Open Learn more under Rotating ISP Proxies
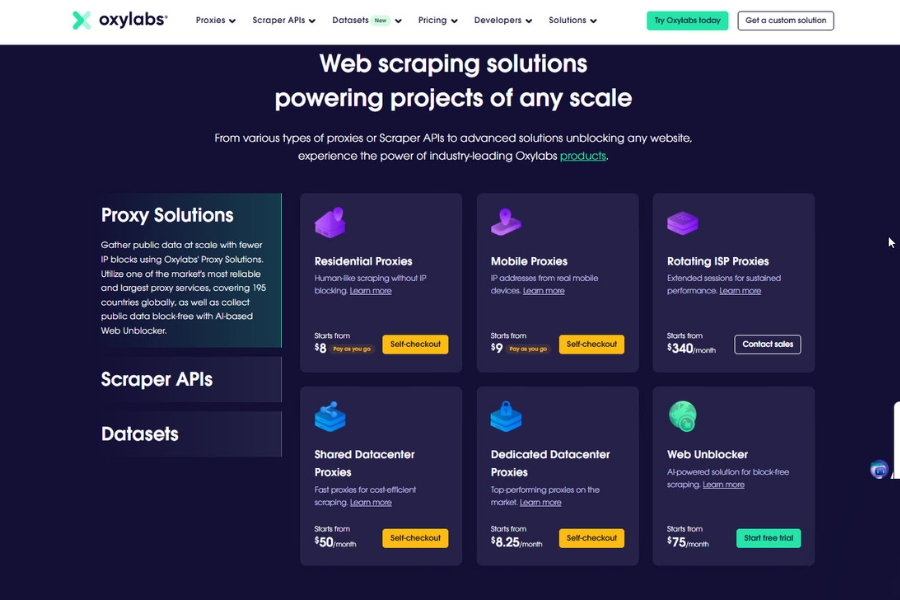The image size is (900, 600). click(x=740, y=291)
